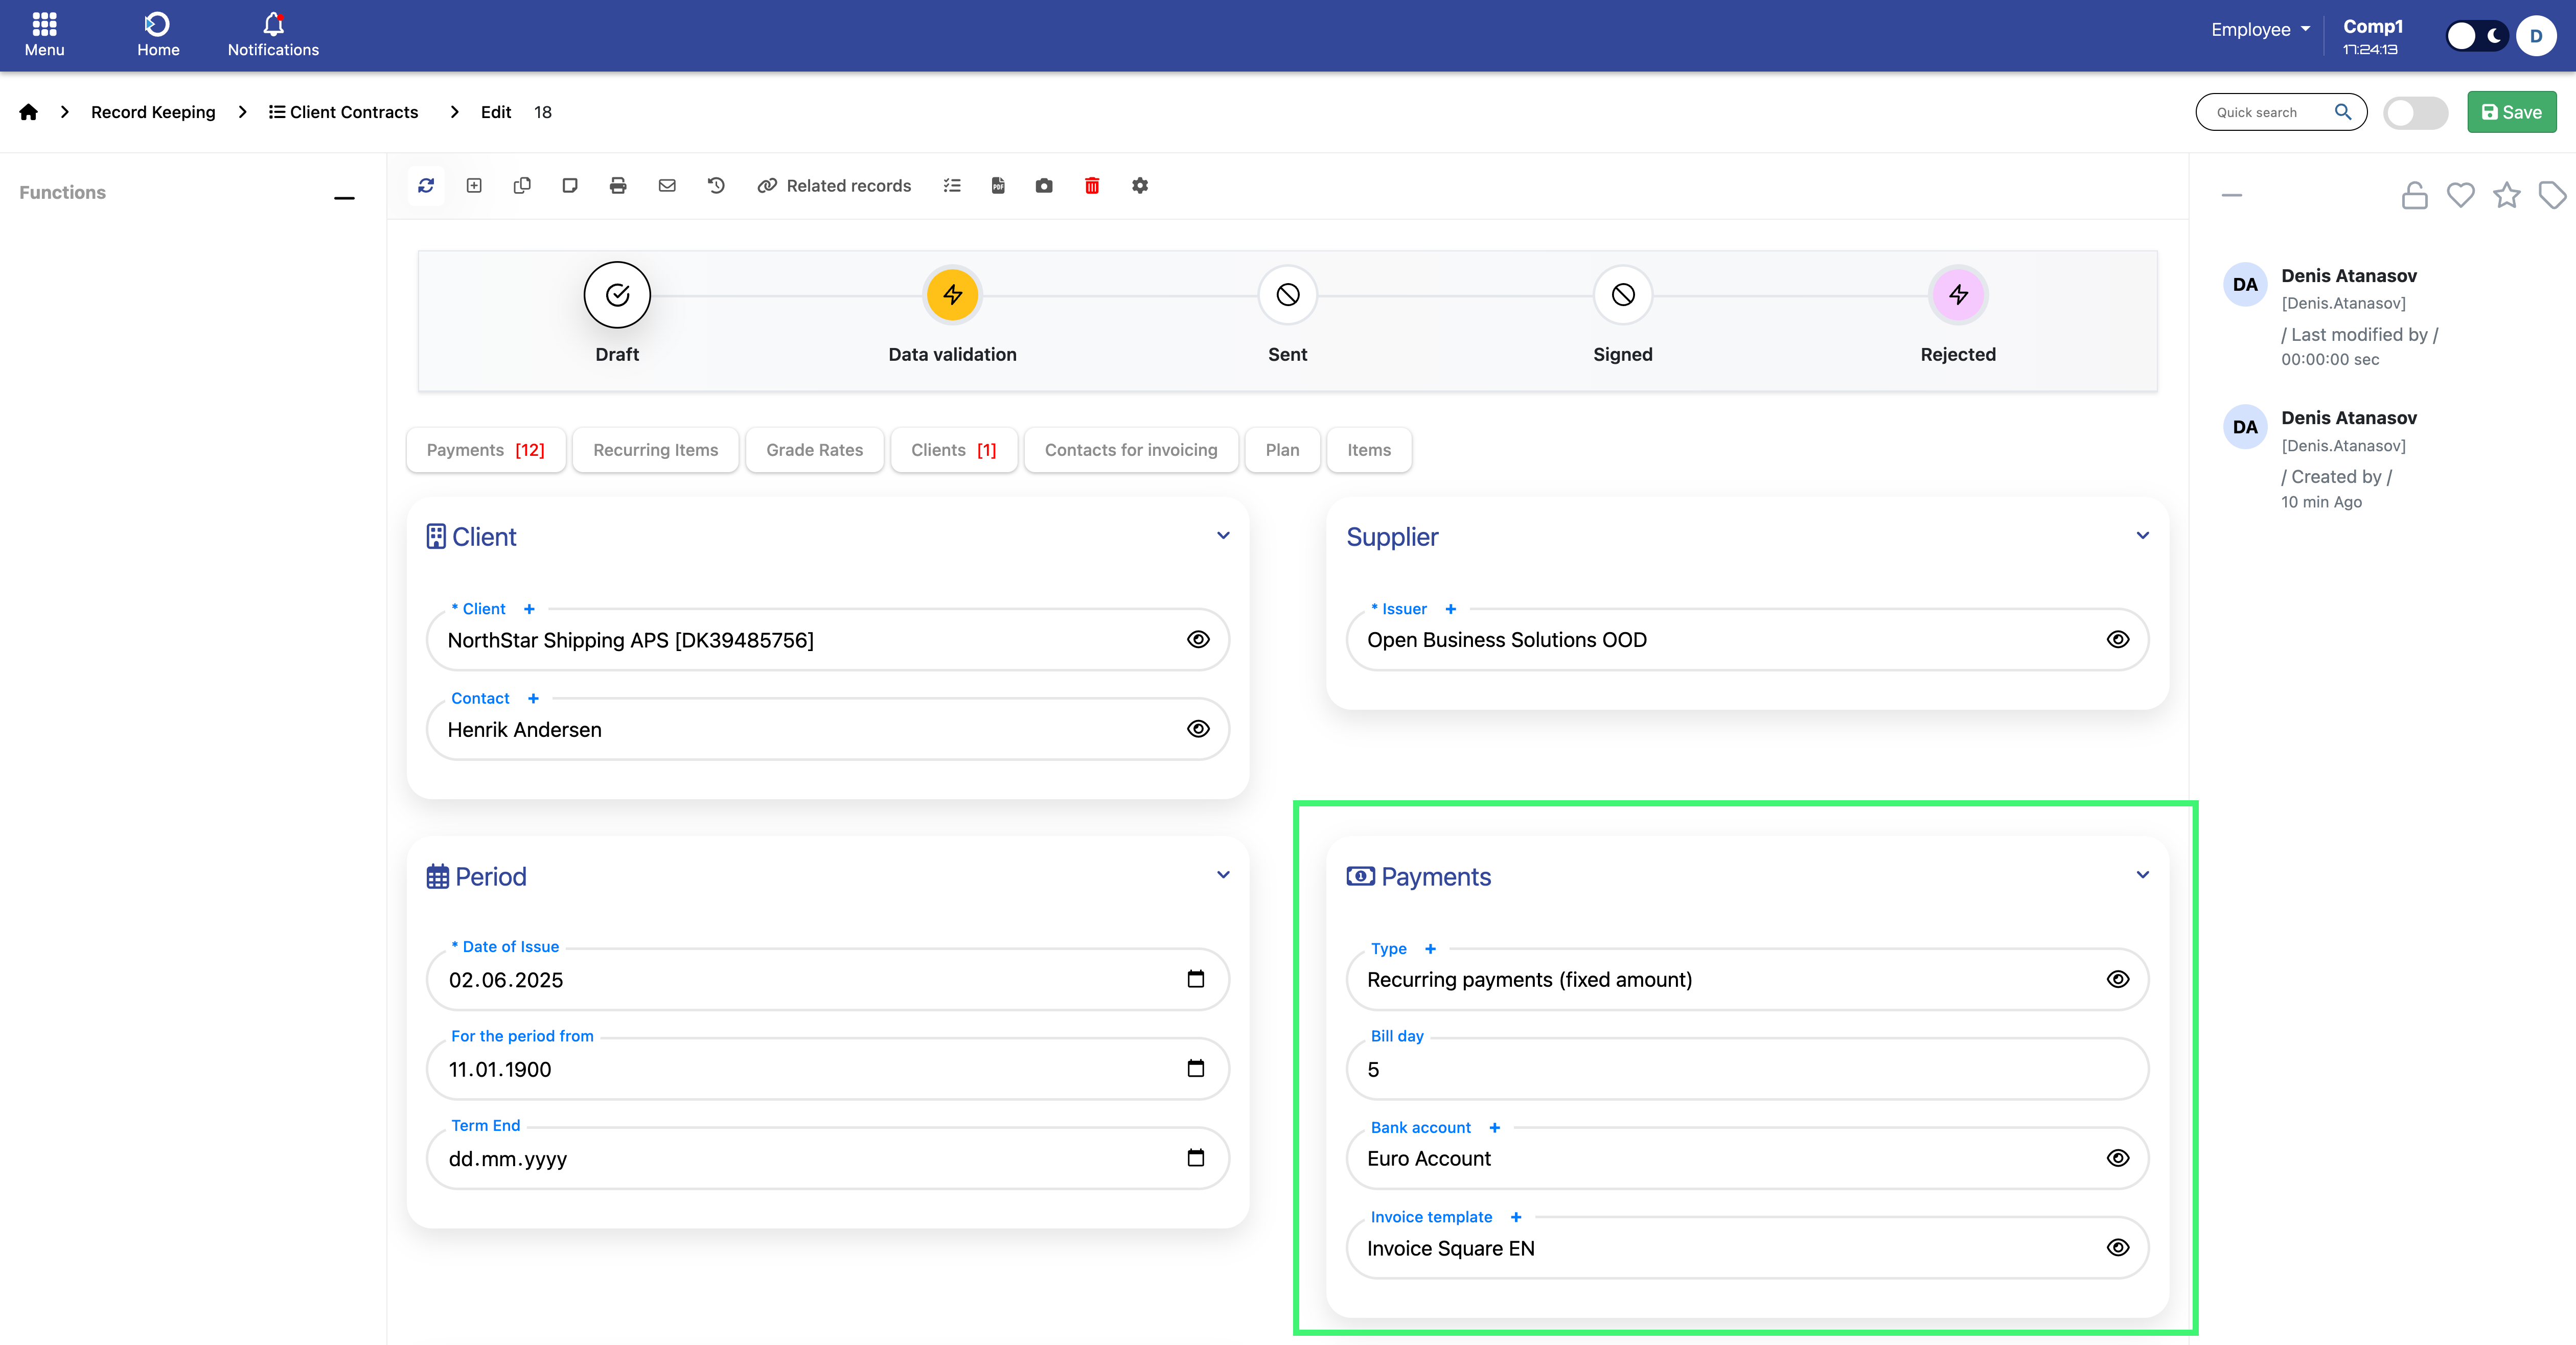Add new Issuer with plus icon

1450,609
